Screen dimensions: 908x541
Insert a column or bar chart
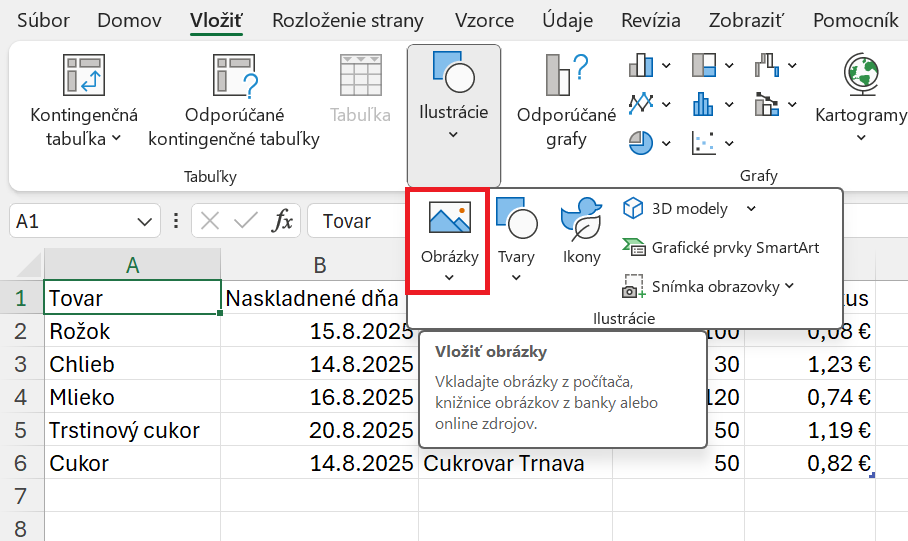pos(641,65)
